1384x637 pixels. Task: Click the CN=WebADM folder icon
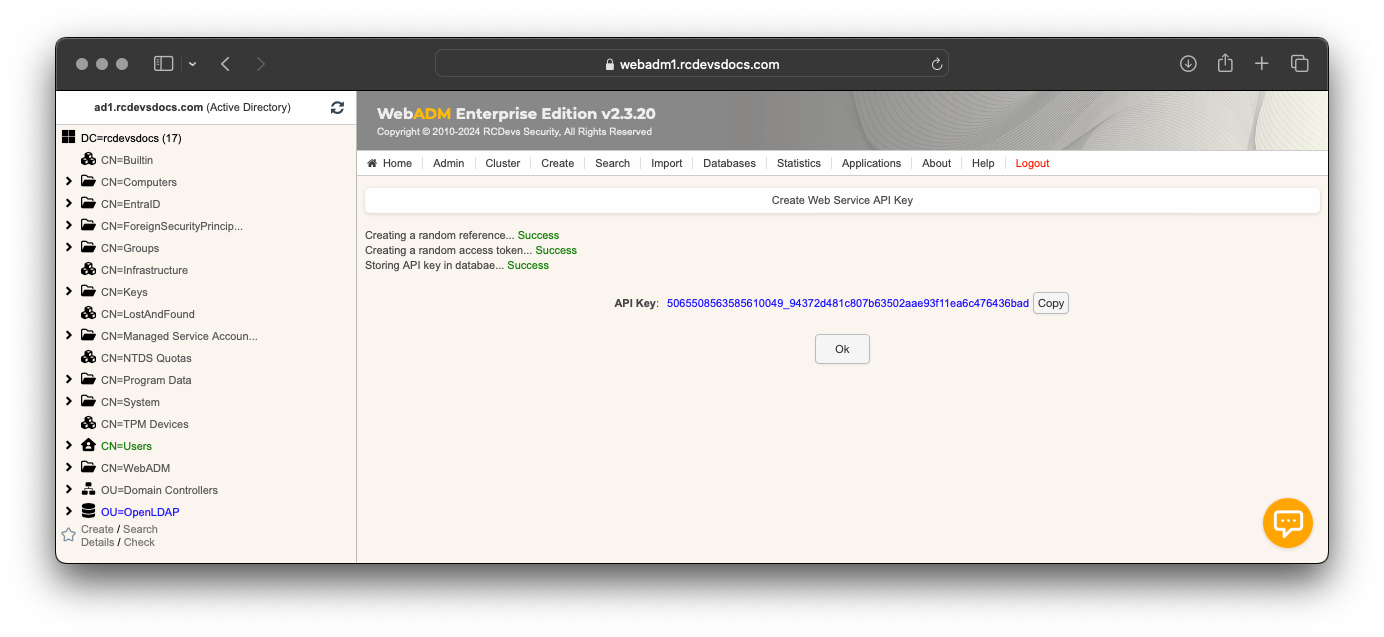(89, 468)
